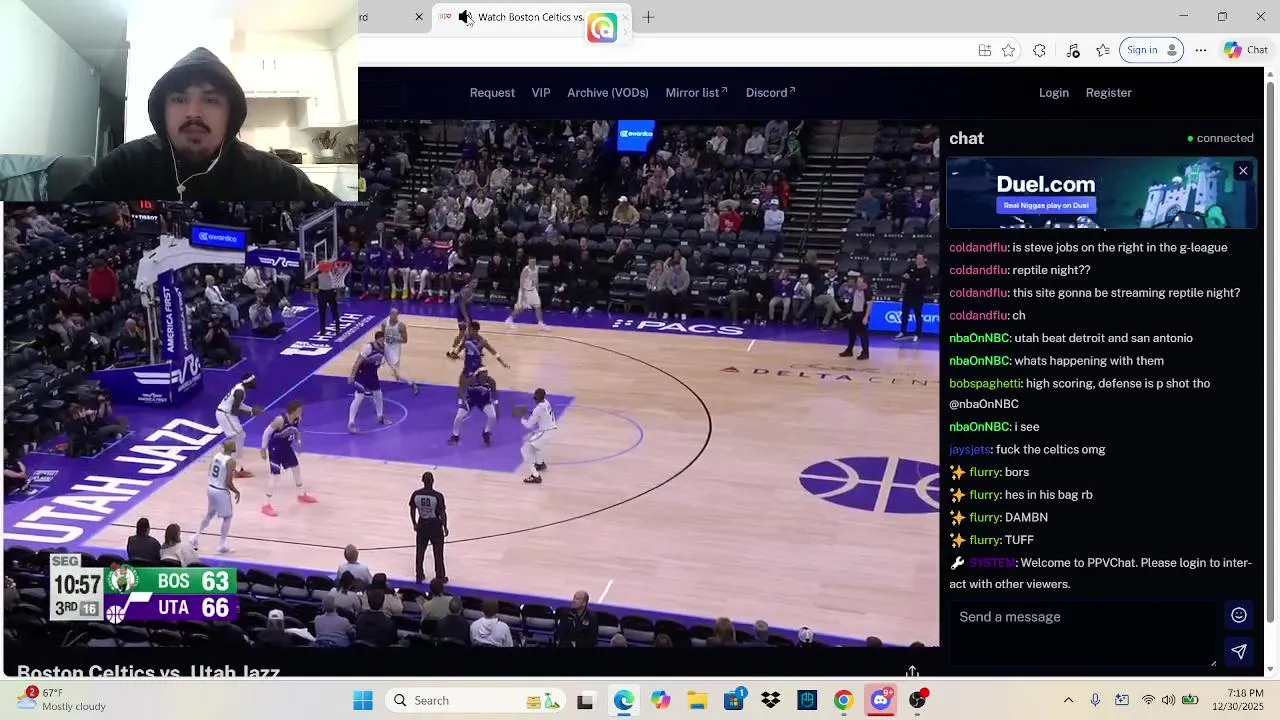1280x720 pixels.
Task: Open Edge settings and more menu
Action: click(1201, 50)
